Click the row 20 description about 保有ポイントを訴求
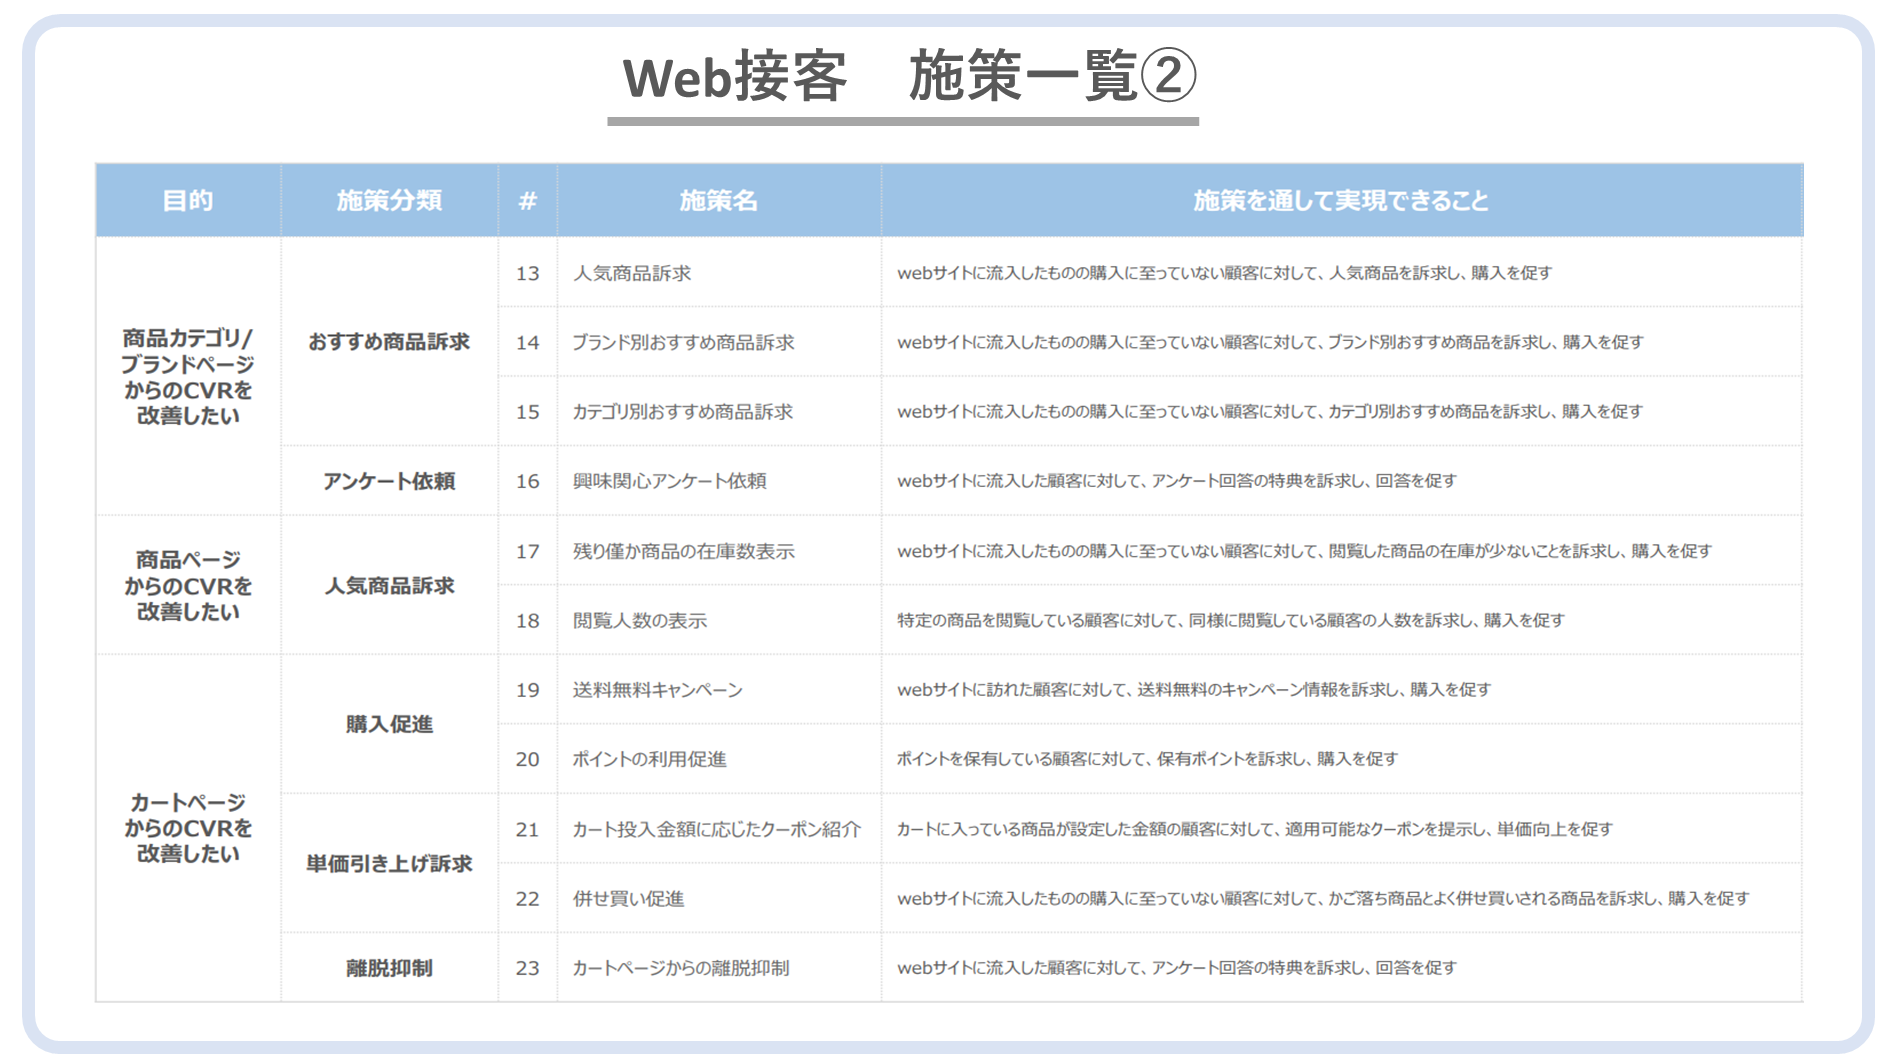Viewport: 1890px width, 1063px height. [1147, 759]
